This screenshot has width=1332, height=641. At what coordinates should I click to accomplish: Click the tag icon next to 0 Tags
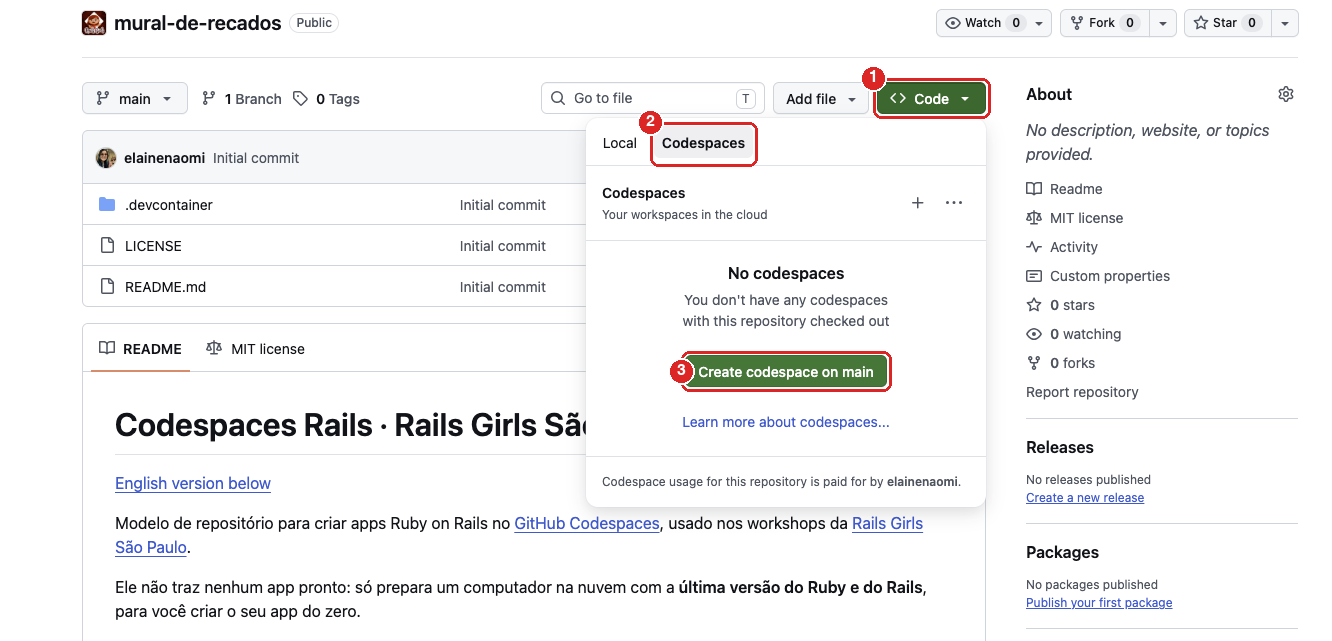[300, 99]
